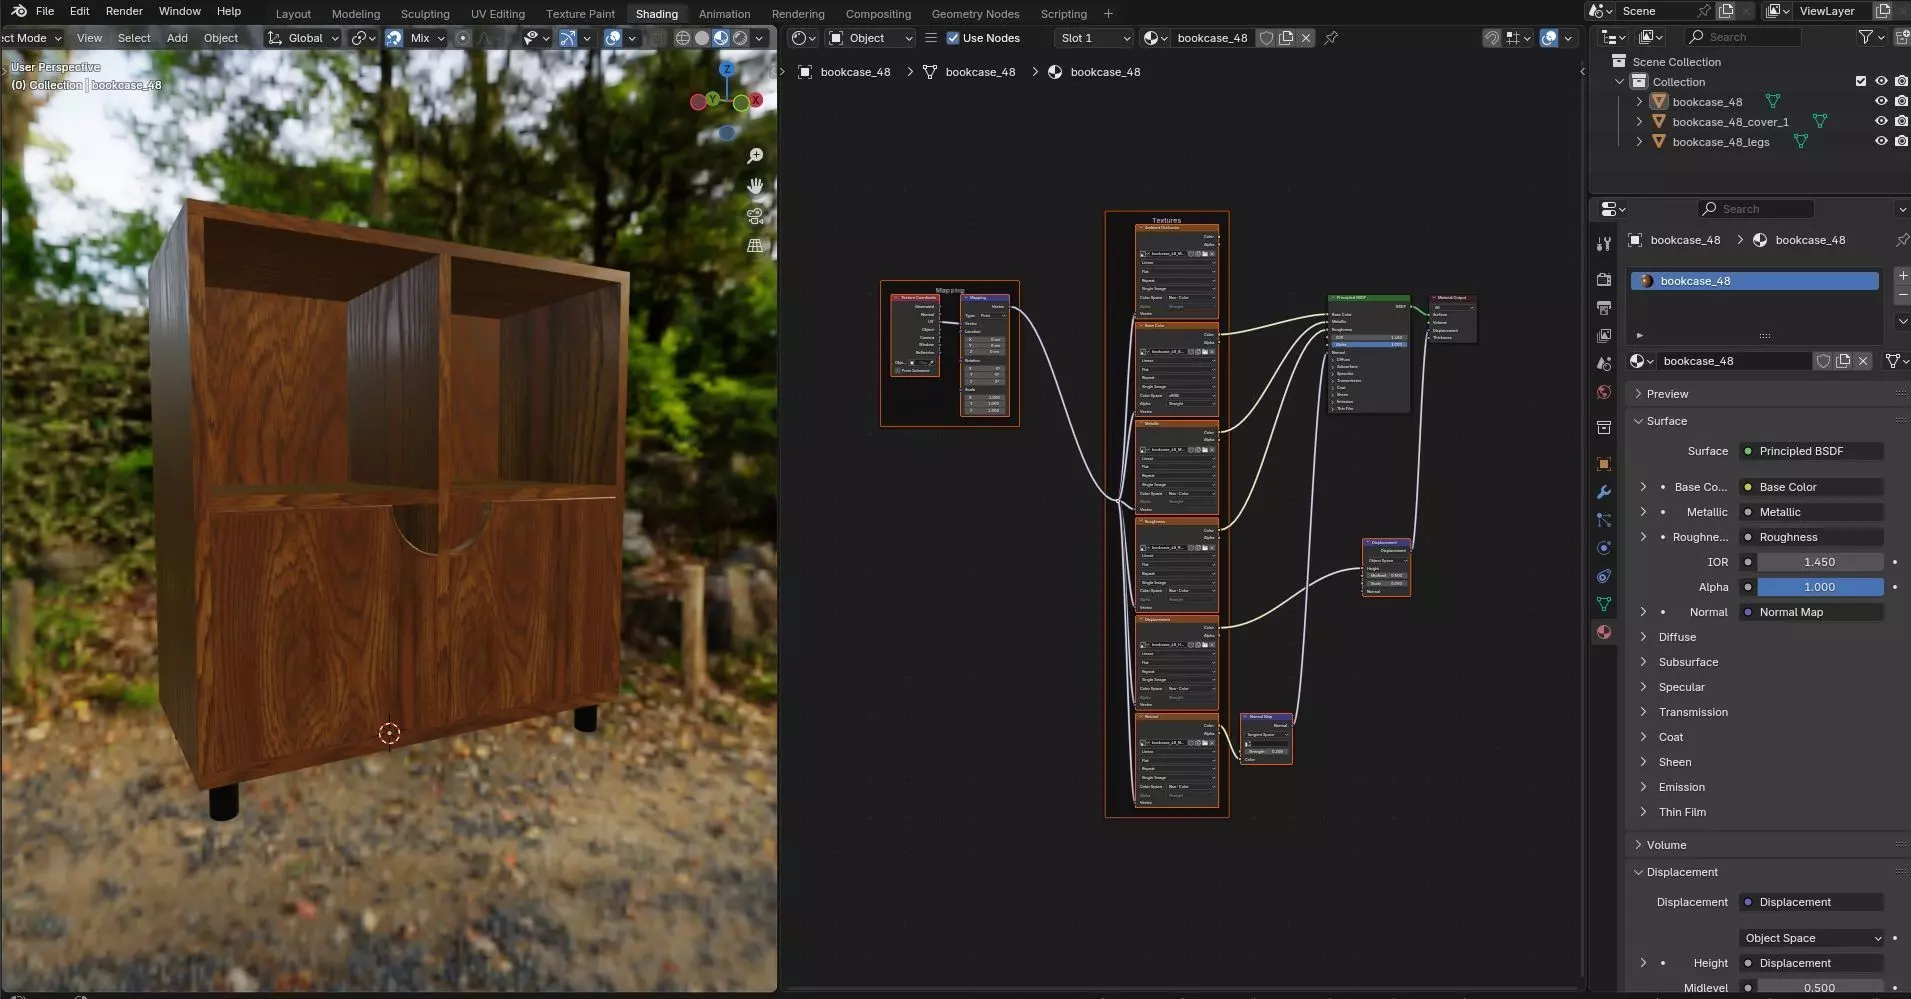The height and width of the screenshot is (999, 1911).
Task: Click fake user shield in node editor header
Action: (x=1266, y=38)
